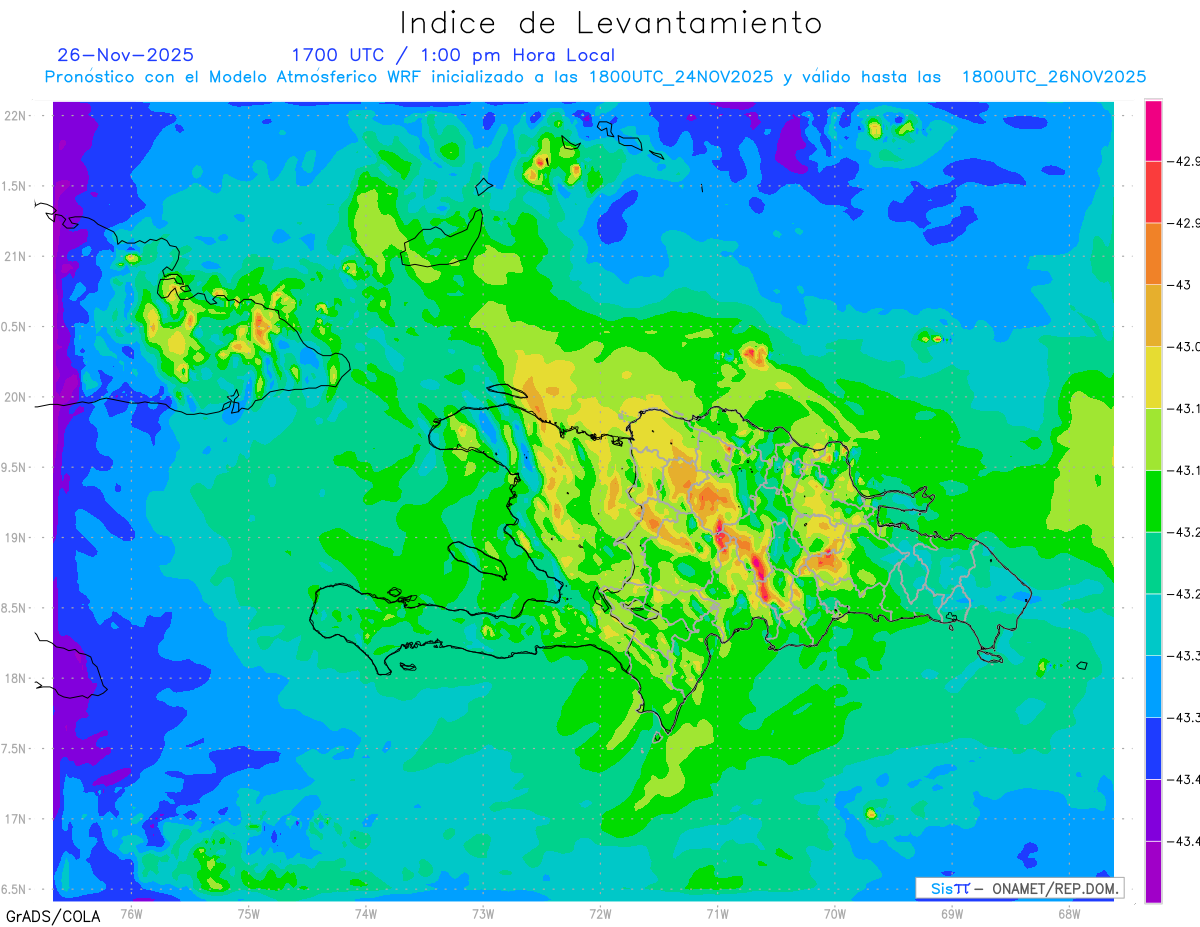
Task: Click the '17N' latitude label
Action: coord(16,819)
